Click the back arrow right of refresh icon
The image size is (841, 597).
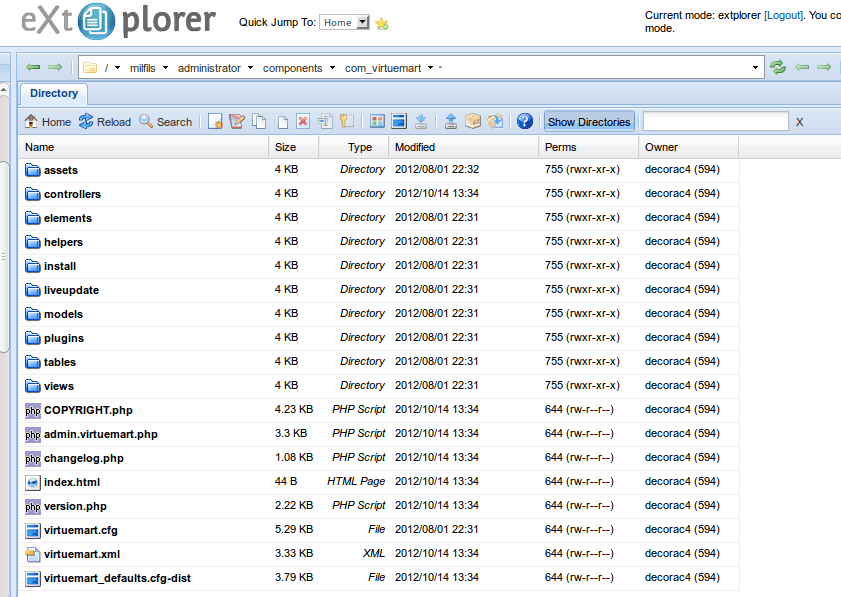(802, 67)
